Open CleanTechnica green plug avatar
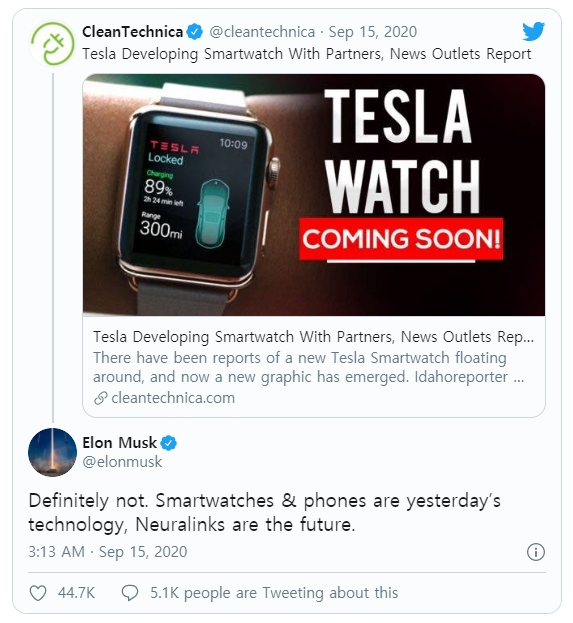 [52, 43]
